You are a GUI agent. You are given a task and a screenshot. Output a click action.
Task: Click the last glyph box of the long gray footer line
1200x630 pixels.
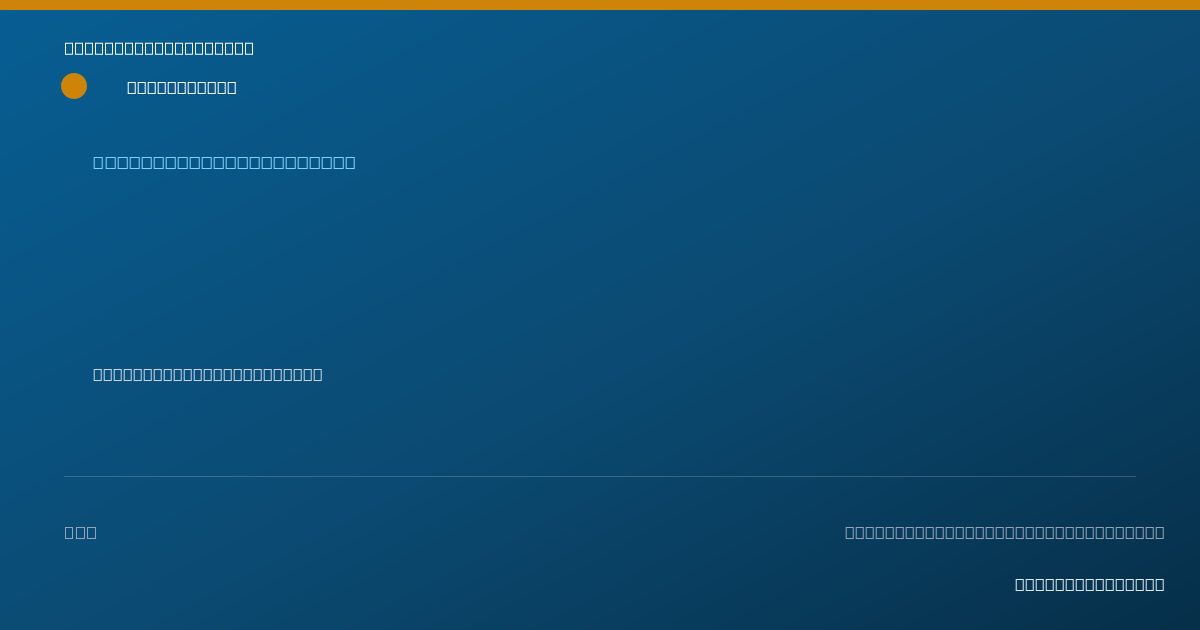click(1159, 532)
